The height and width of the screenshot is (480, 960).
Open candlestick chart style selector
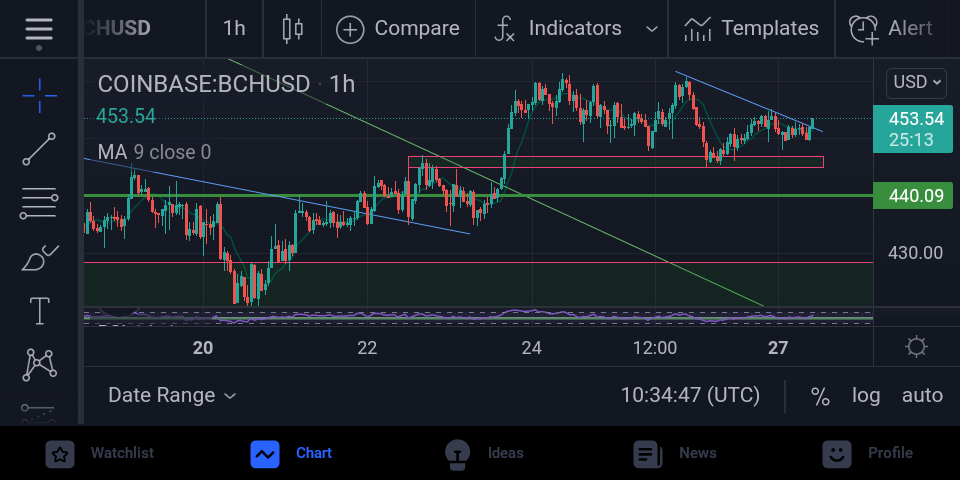pyautogui.click(x=293, y=29)
